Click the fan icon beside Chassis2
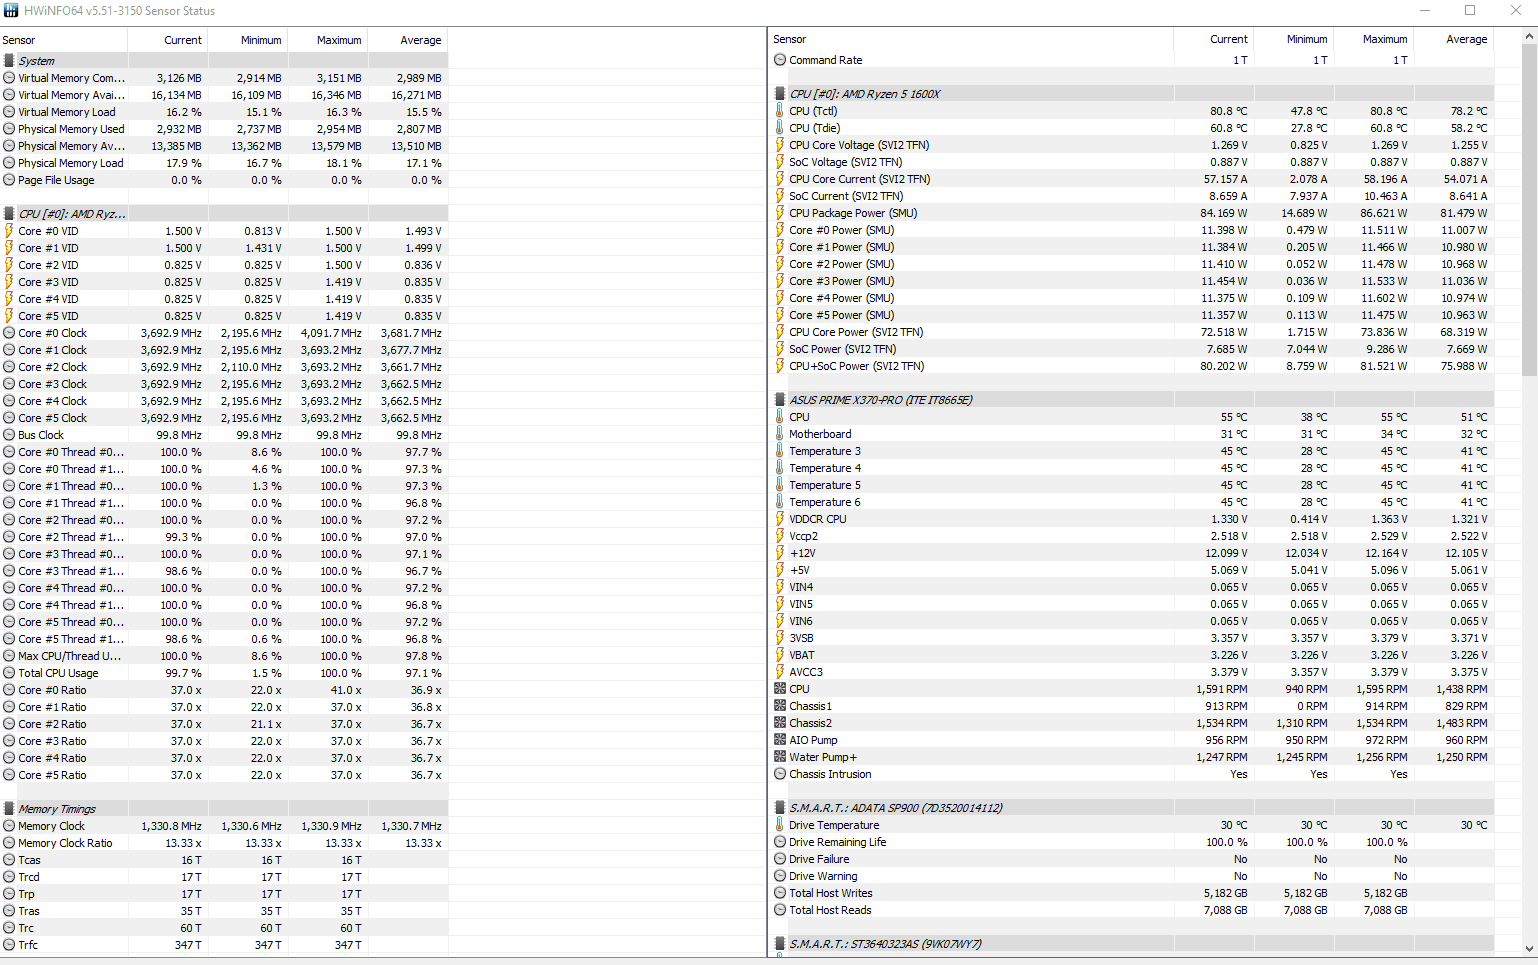 (x=780, y=723)
